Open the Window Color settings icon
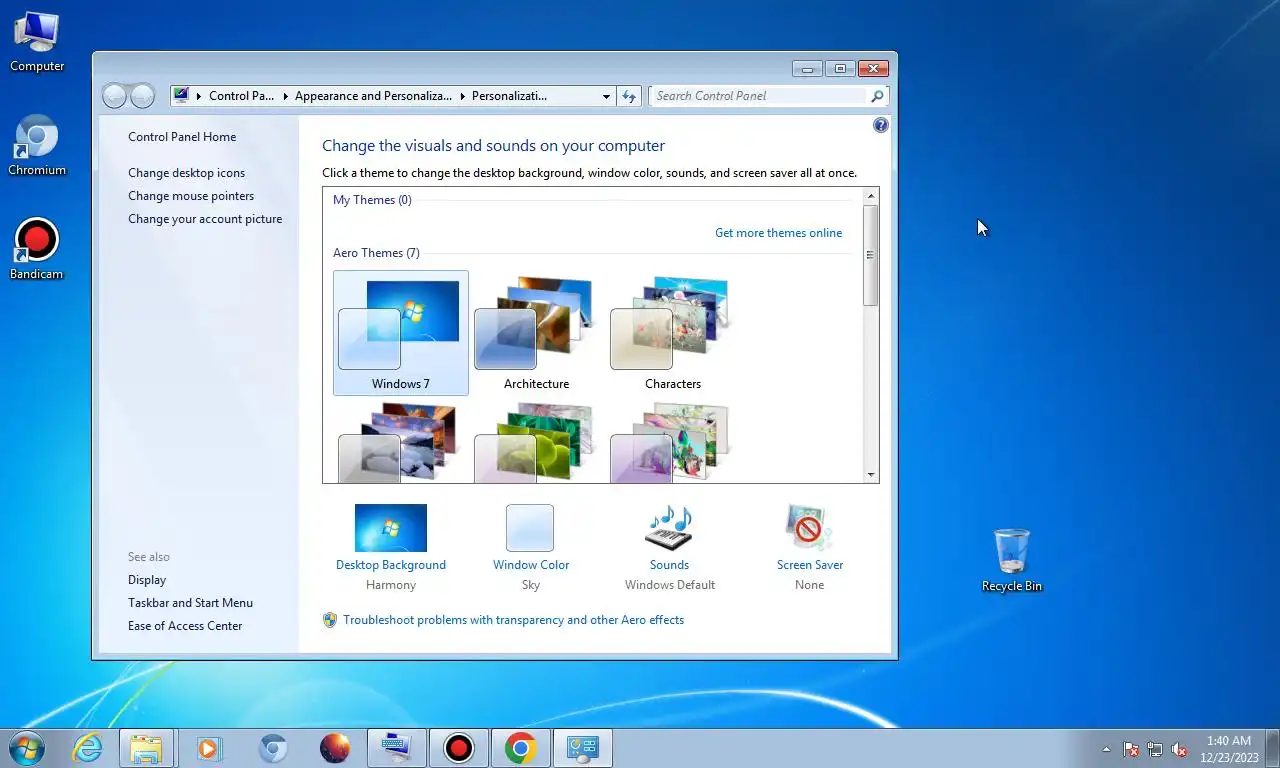Viewport: 1280px width, 768px height. point(530,528)
